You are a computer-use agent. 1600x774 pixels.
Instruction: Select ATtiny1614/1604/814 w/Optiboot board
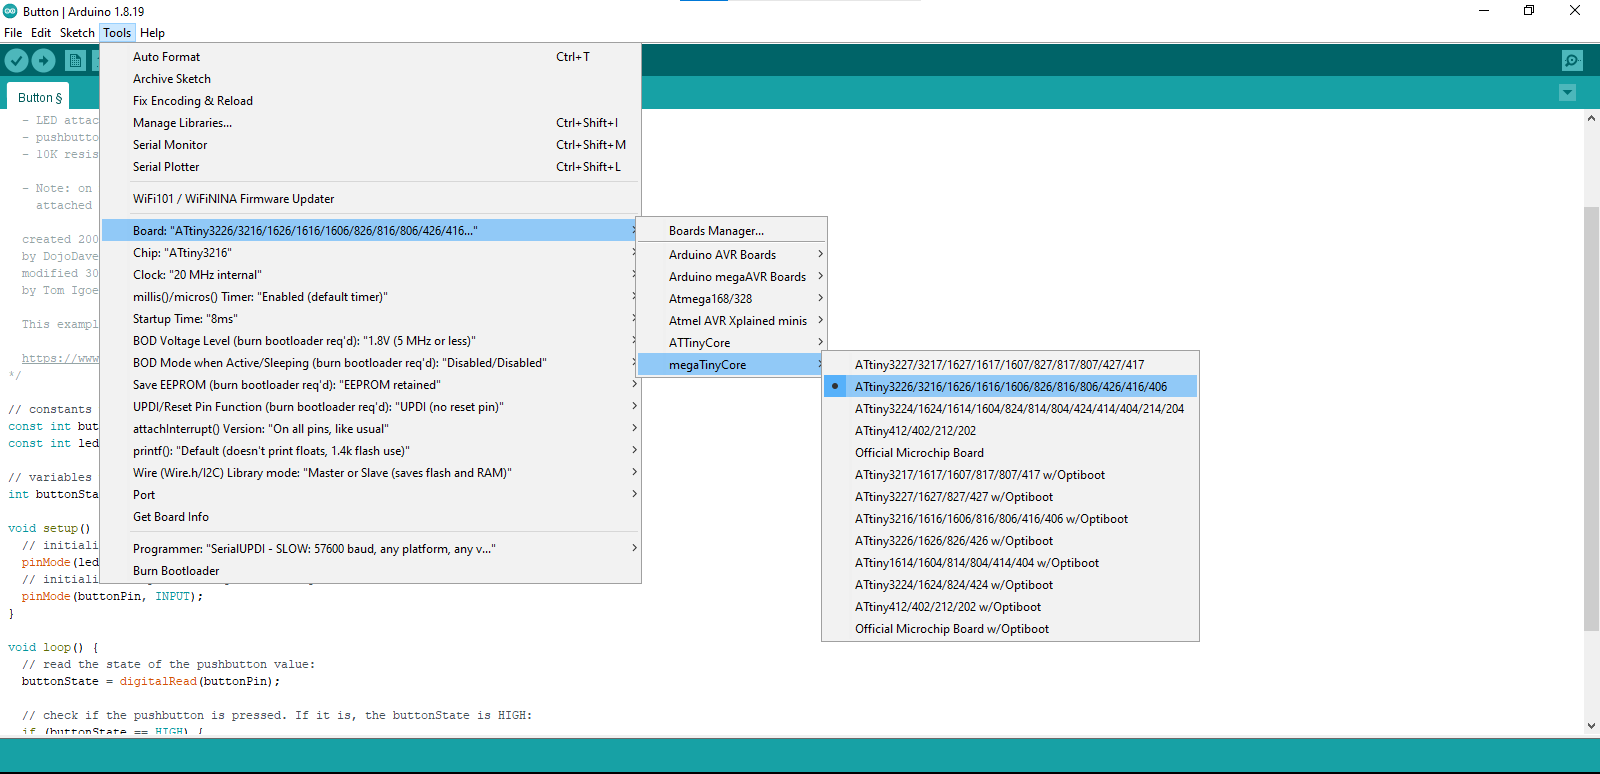click(x=1010, y=563)
